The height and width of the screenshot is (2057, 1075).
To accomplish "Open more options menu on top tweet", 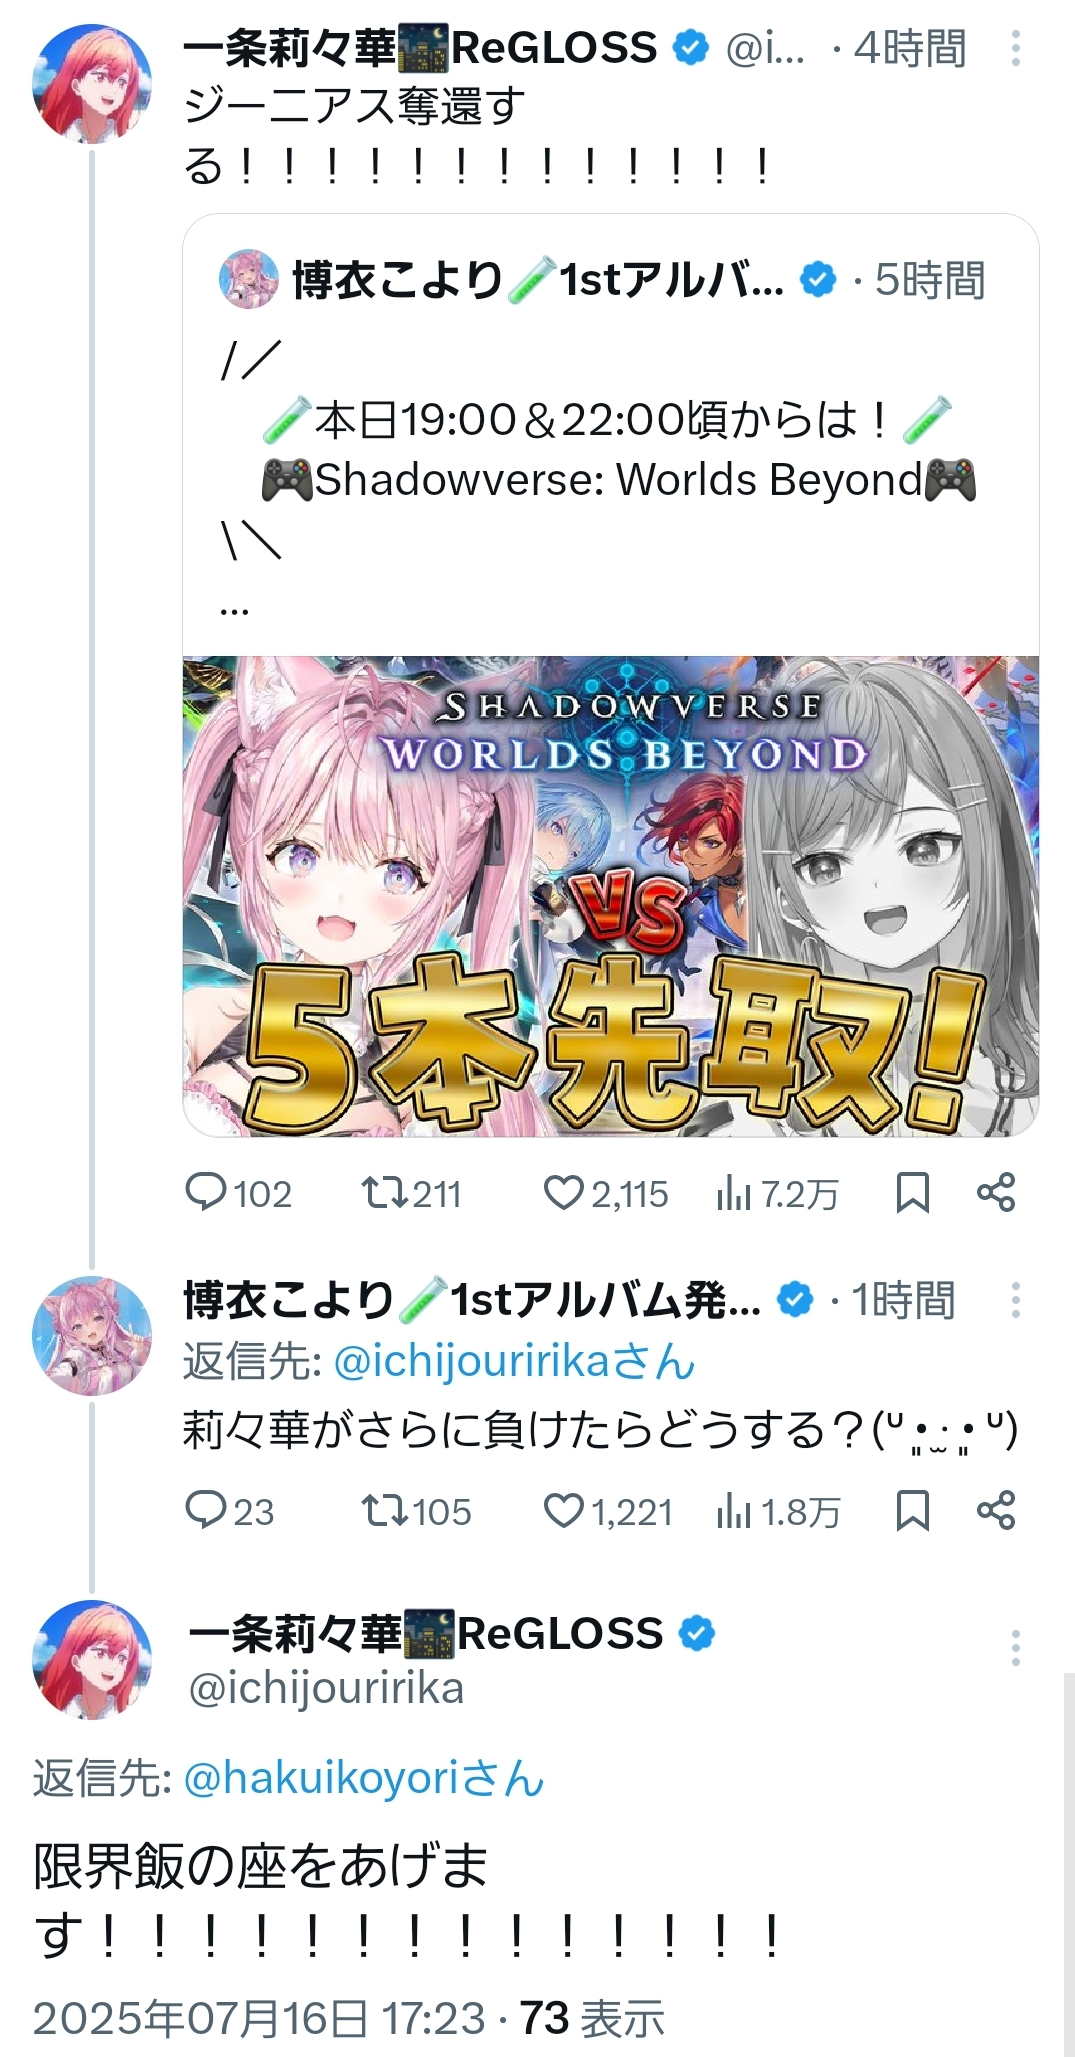I will [x=1016, y=48].
